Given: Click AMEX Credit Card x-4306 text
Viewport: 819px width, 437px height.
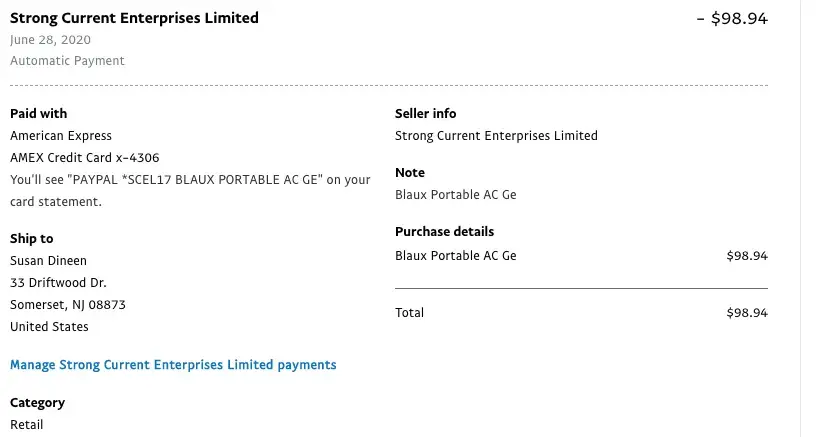Looking at the screenshot, I should 84,158.
